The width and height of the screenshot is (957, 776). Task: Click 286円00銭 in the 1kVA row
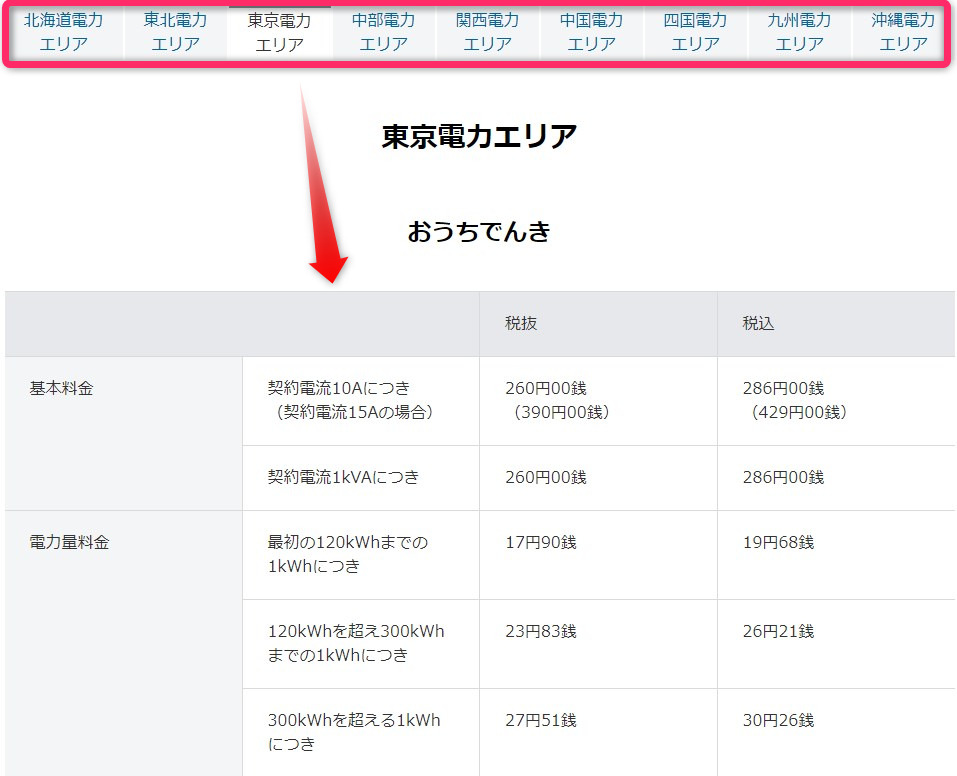point(783,477)
